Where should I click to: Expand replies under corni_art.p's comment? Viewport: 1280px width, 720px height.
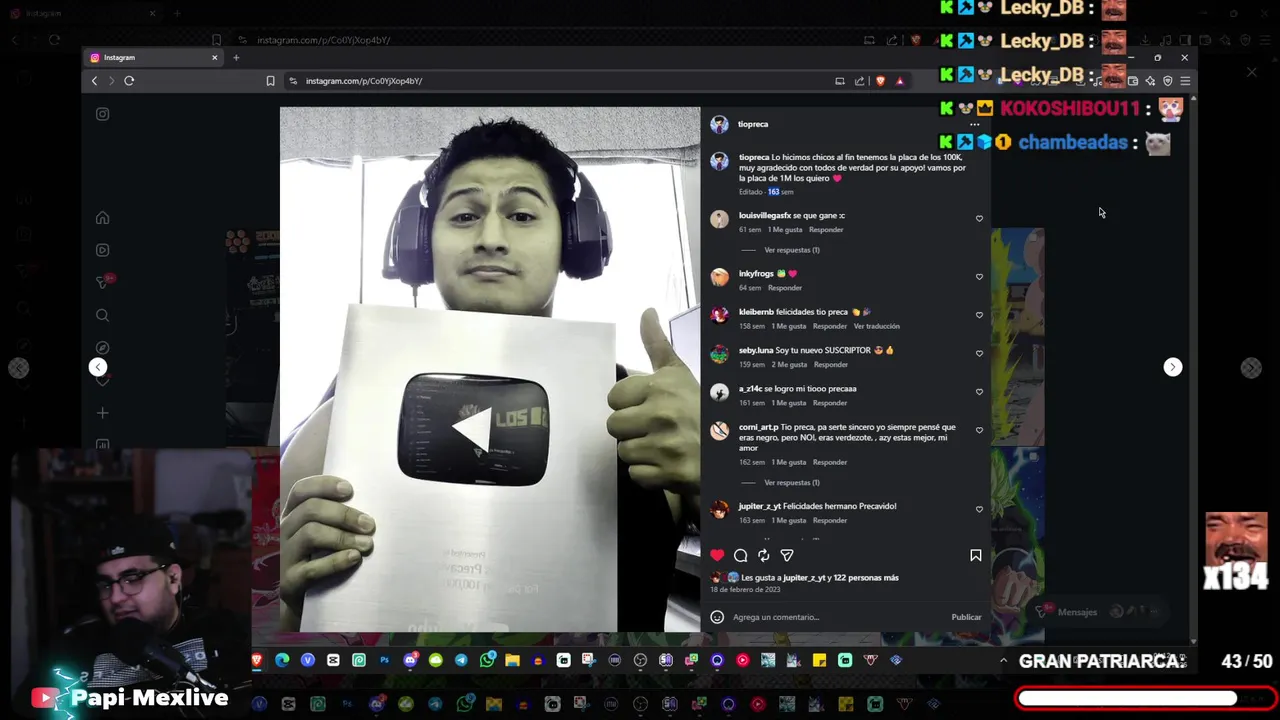coord(791,482)
